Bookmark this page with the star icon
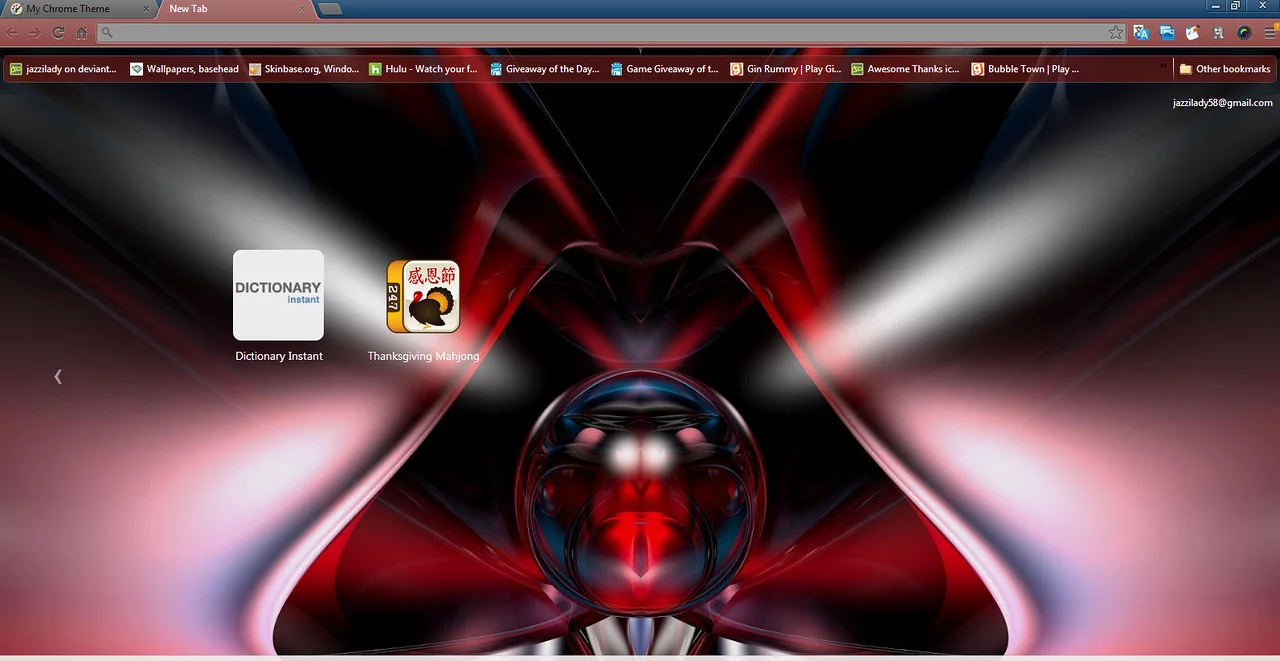The width and height of the screenshot is (1280, 661). point(1116,33)
